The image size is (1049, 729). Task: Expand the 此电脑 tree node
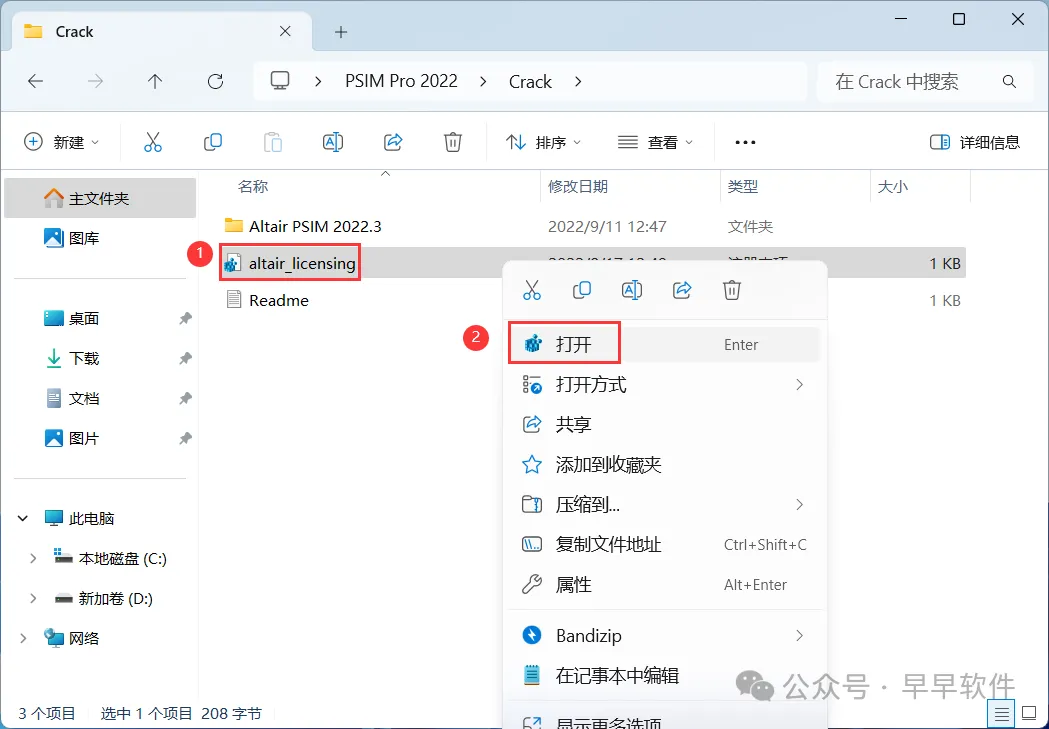click(x=23, y=518)
